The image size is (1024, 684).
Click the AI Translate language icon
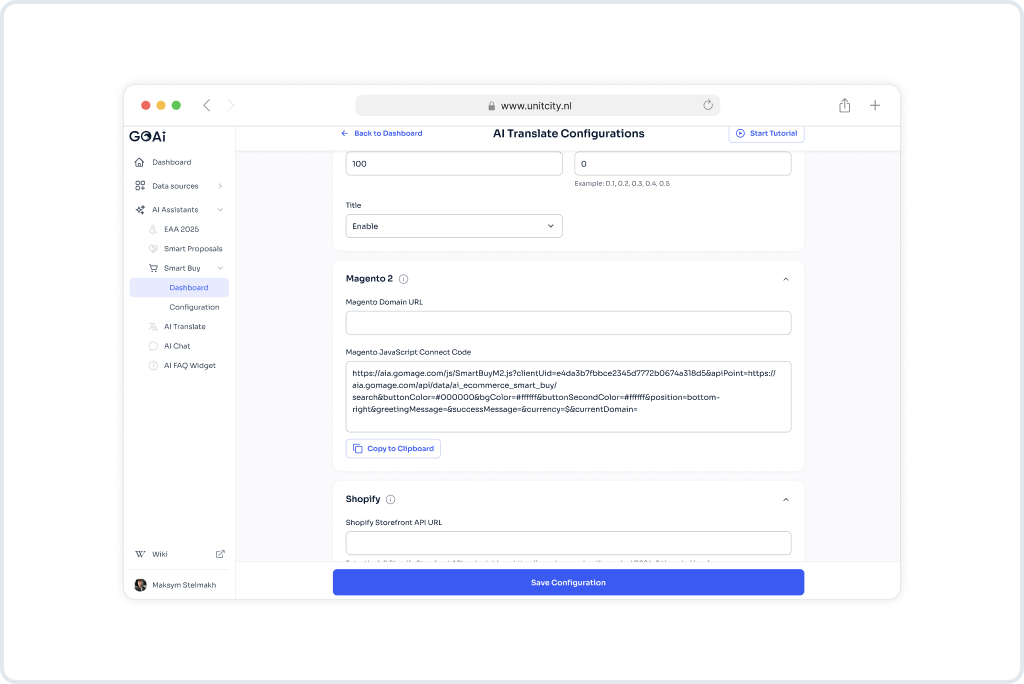coord(153,327)
